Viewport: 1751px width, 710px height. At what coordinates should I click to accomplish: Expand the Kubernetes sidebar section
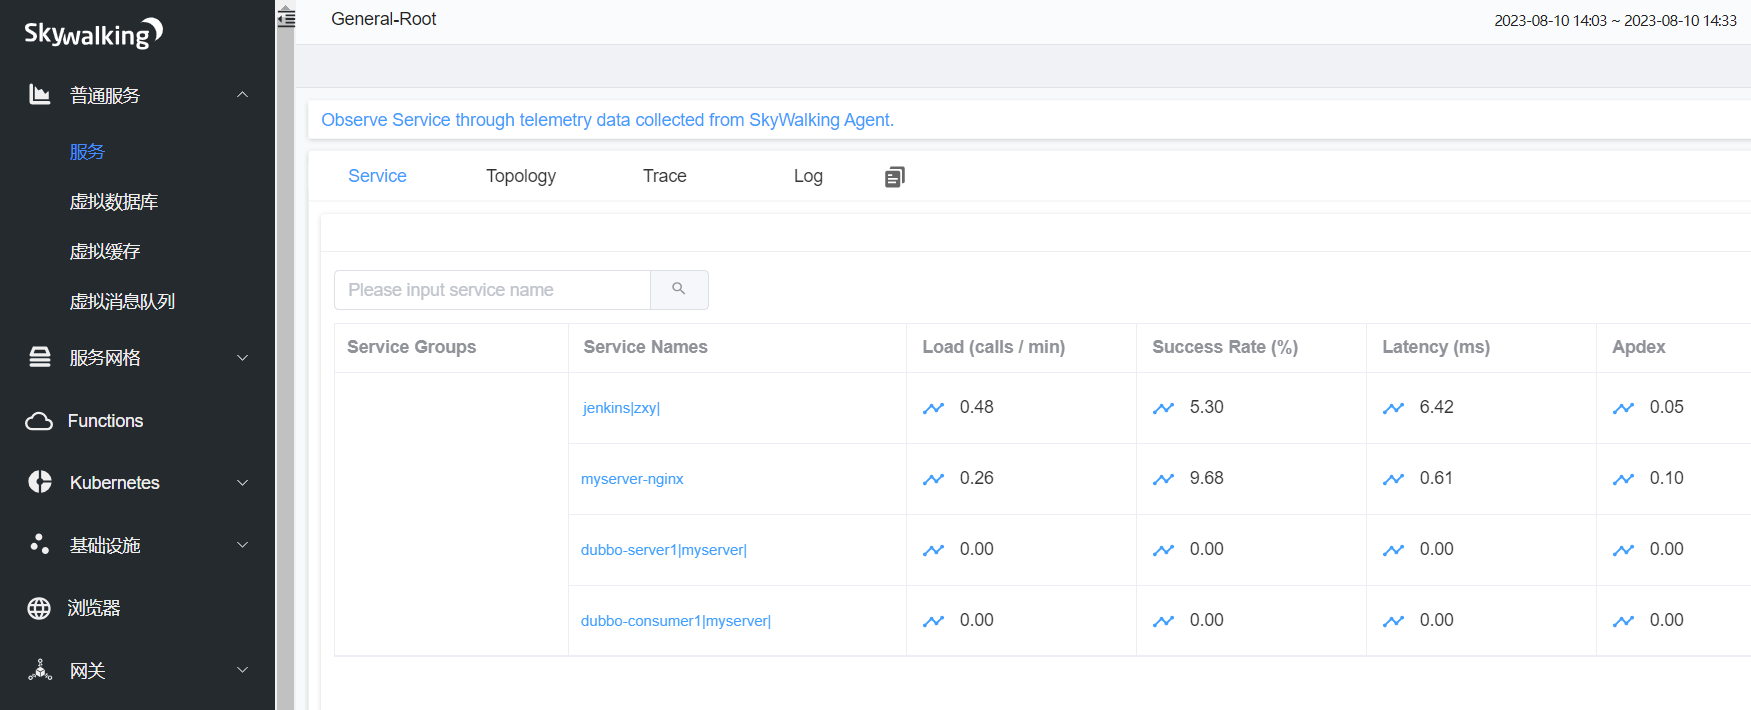click(x=242, y=483)
